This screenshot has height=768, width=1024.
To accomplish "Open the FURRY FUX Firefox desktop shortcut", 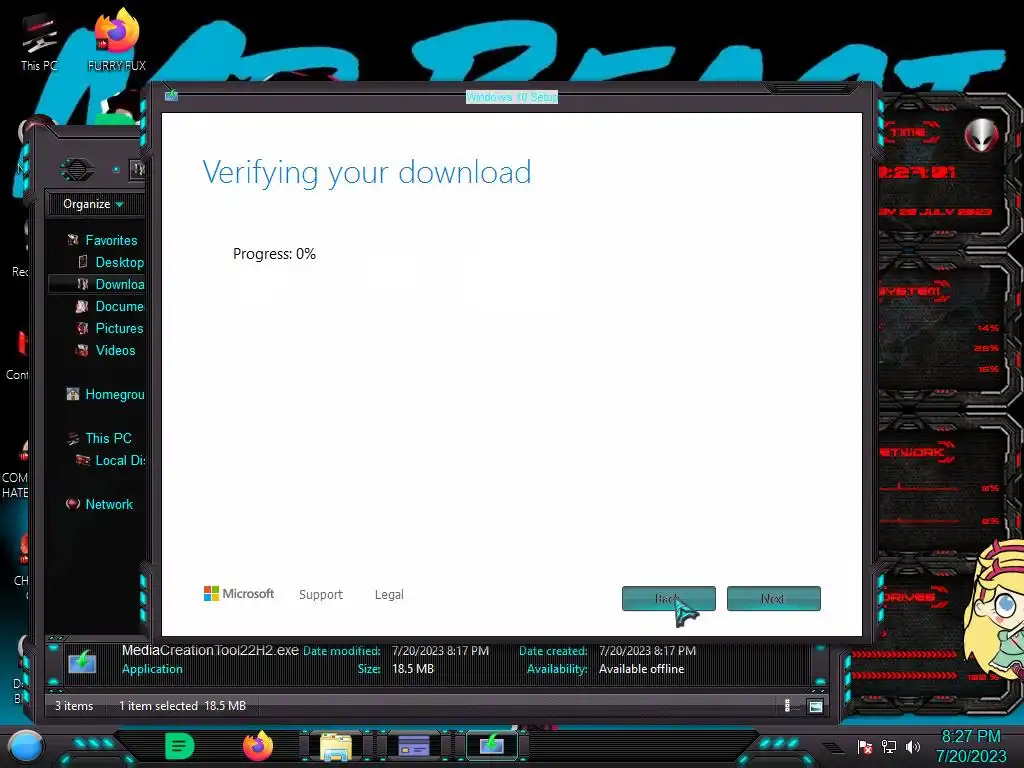I will click(117, 40).
